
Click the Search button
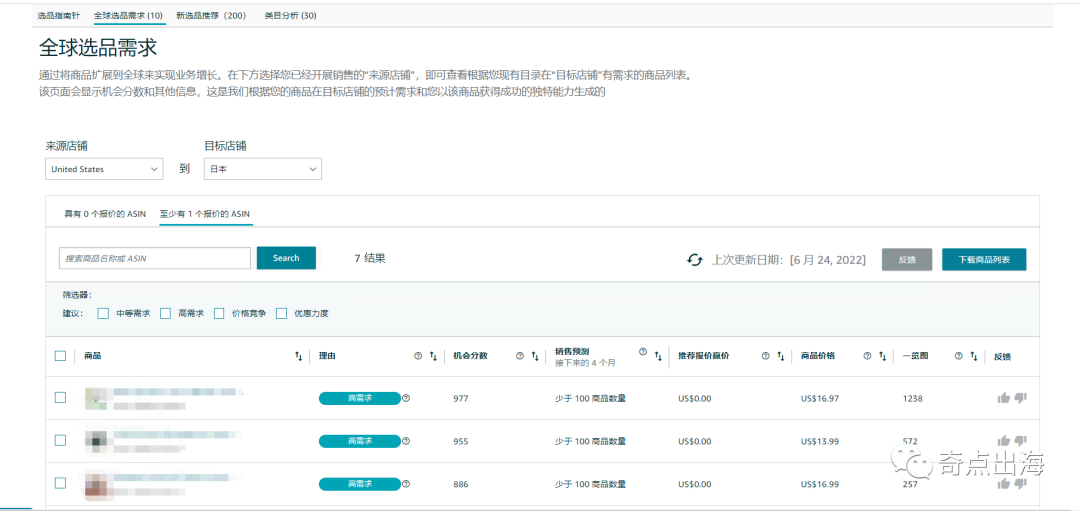click(286, 258)
